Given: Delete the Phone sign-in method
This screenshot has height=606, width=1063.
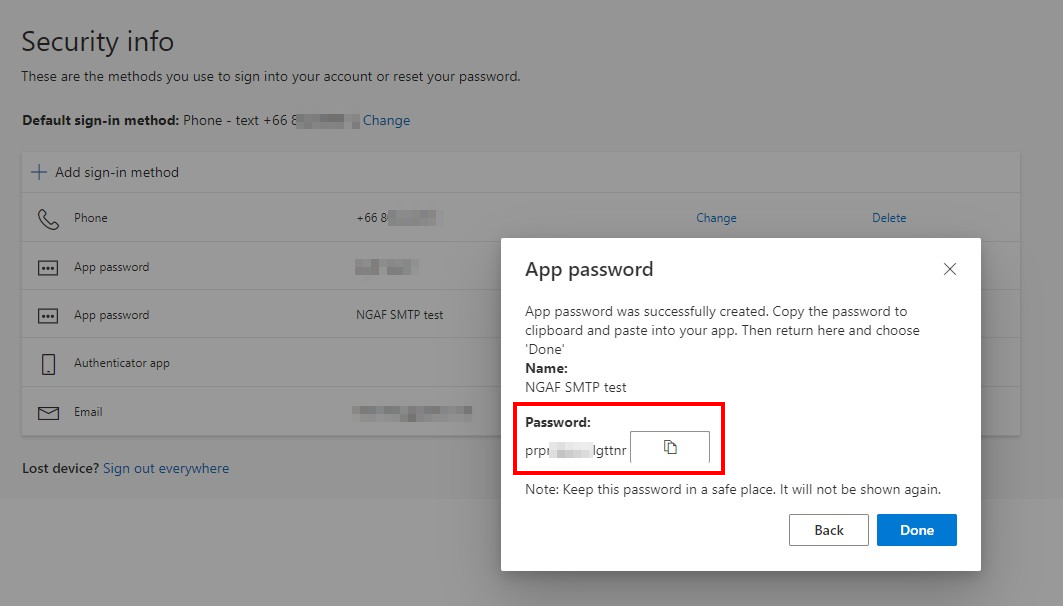Looking at the screenshot, I should pos(889,218).
